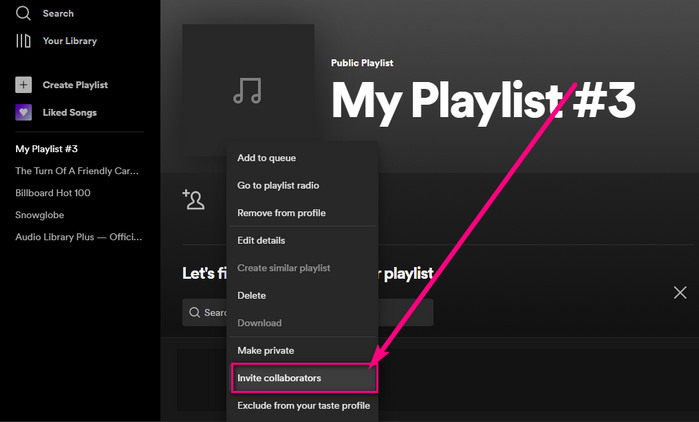This screenshot has width=699, height=422.
Task: Open Search from the sidebar label
Action: 58,13
